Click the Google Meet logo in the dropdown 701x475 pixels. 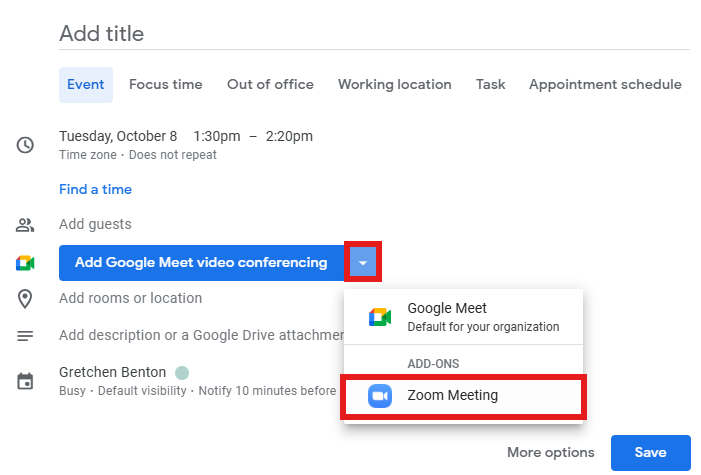[x=380, y=317]
